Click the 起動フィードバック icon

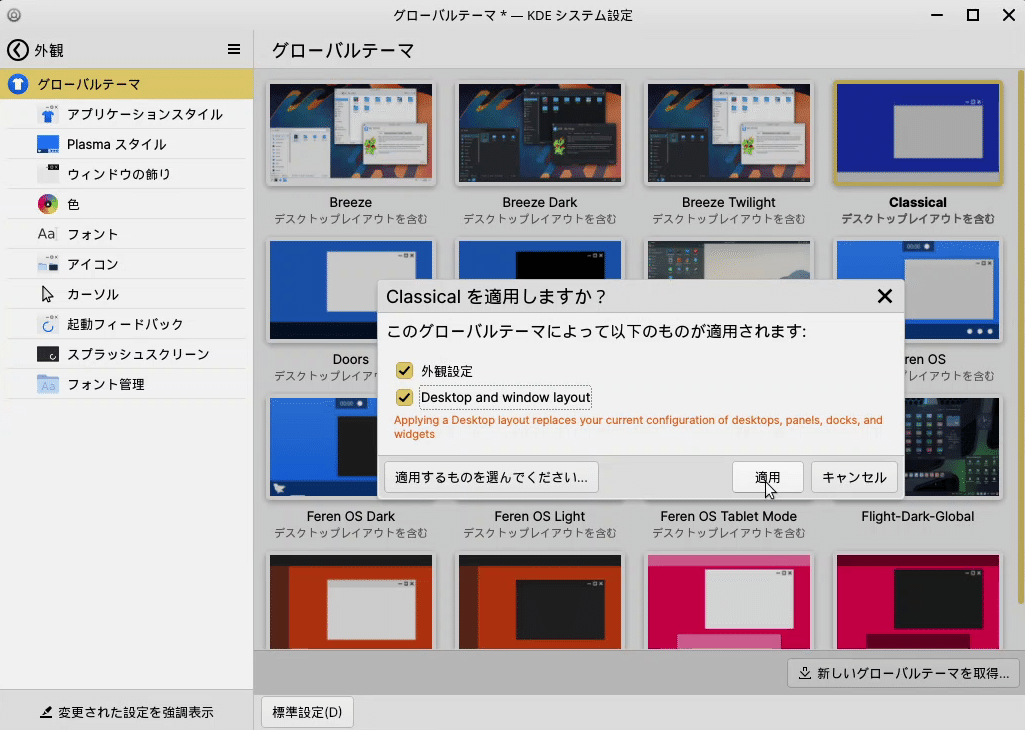(x=48, y=324)
